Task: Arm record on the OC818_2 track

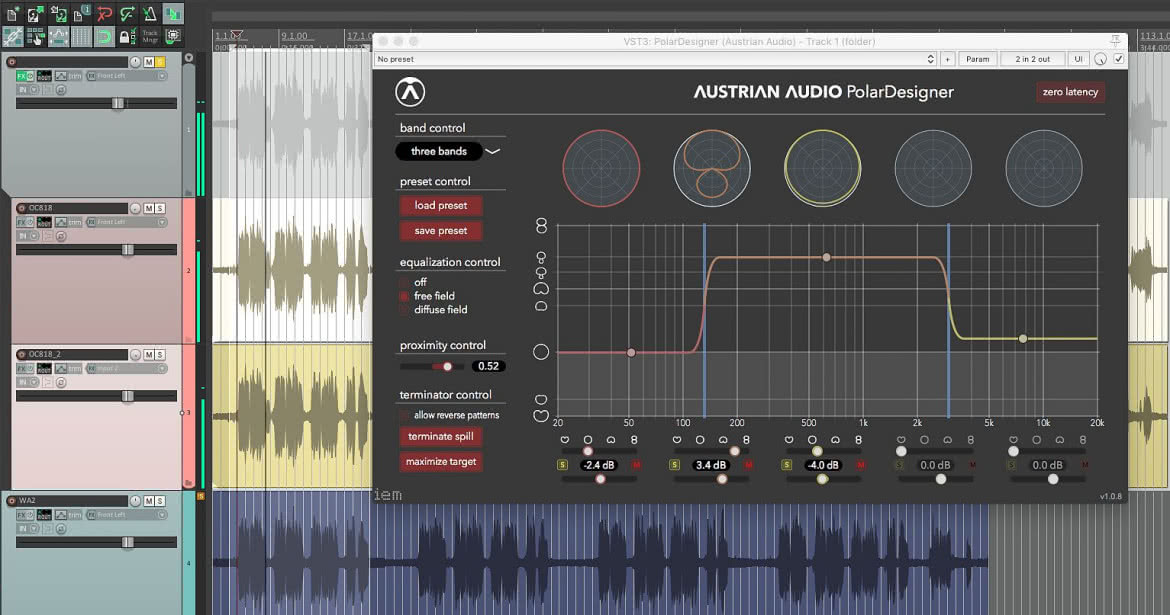Action: [x=21, y=355]
